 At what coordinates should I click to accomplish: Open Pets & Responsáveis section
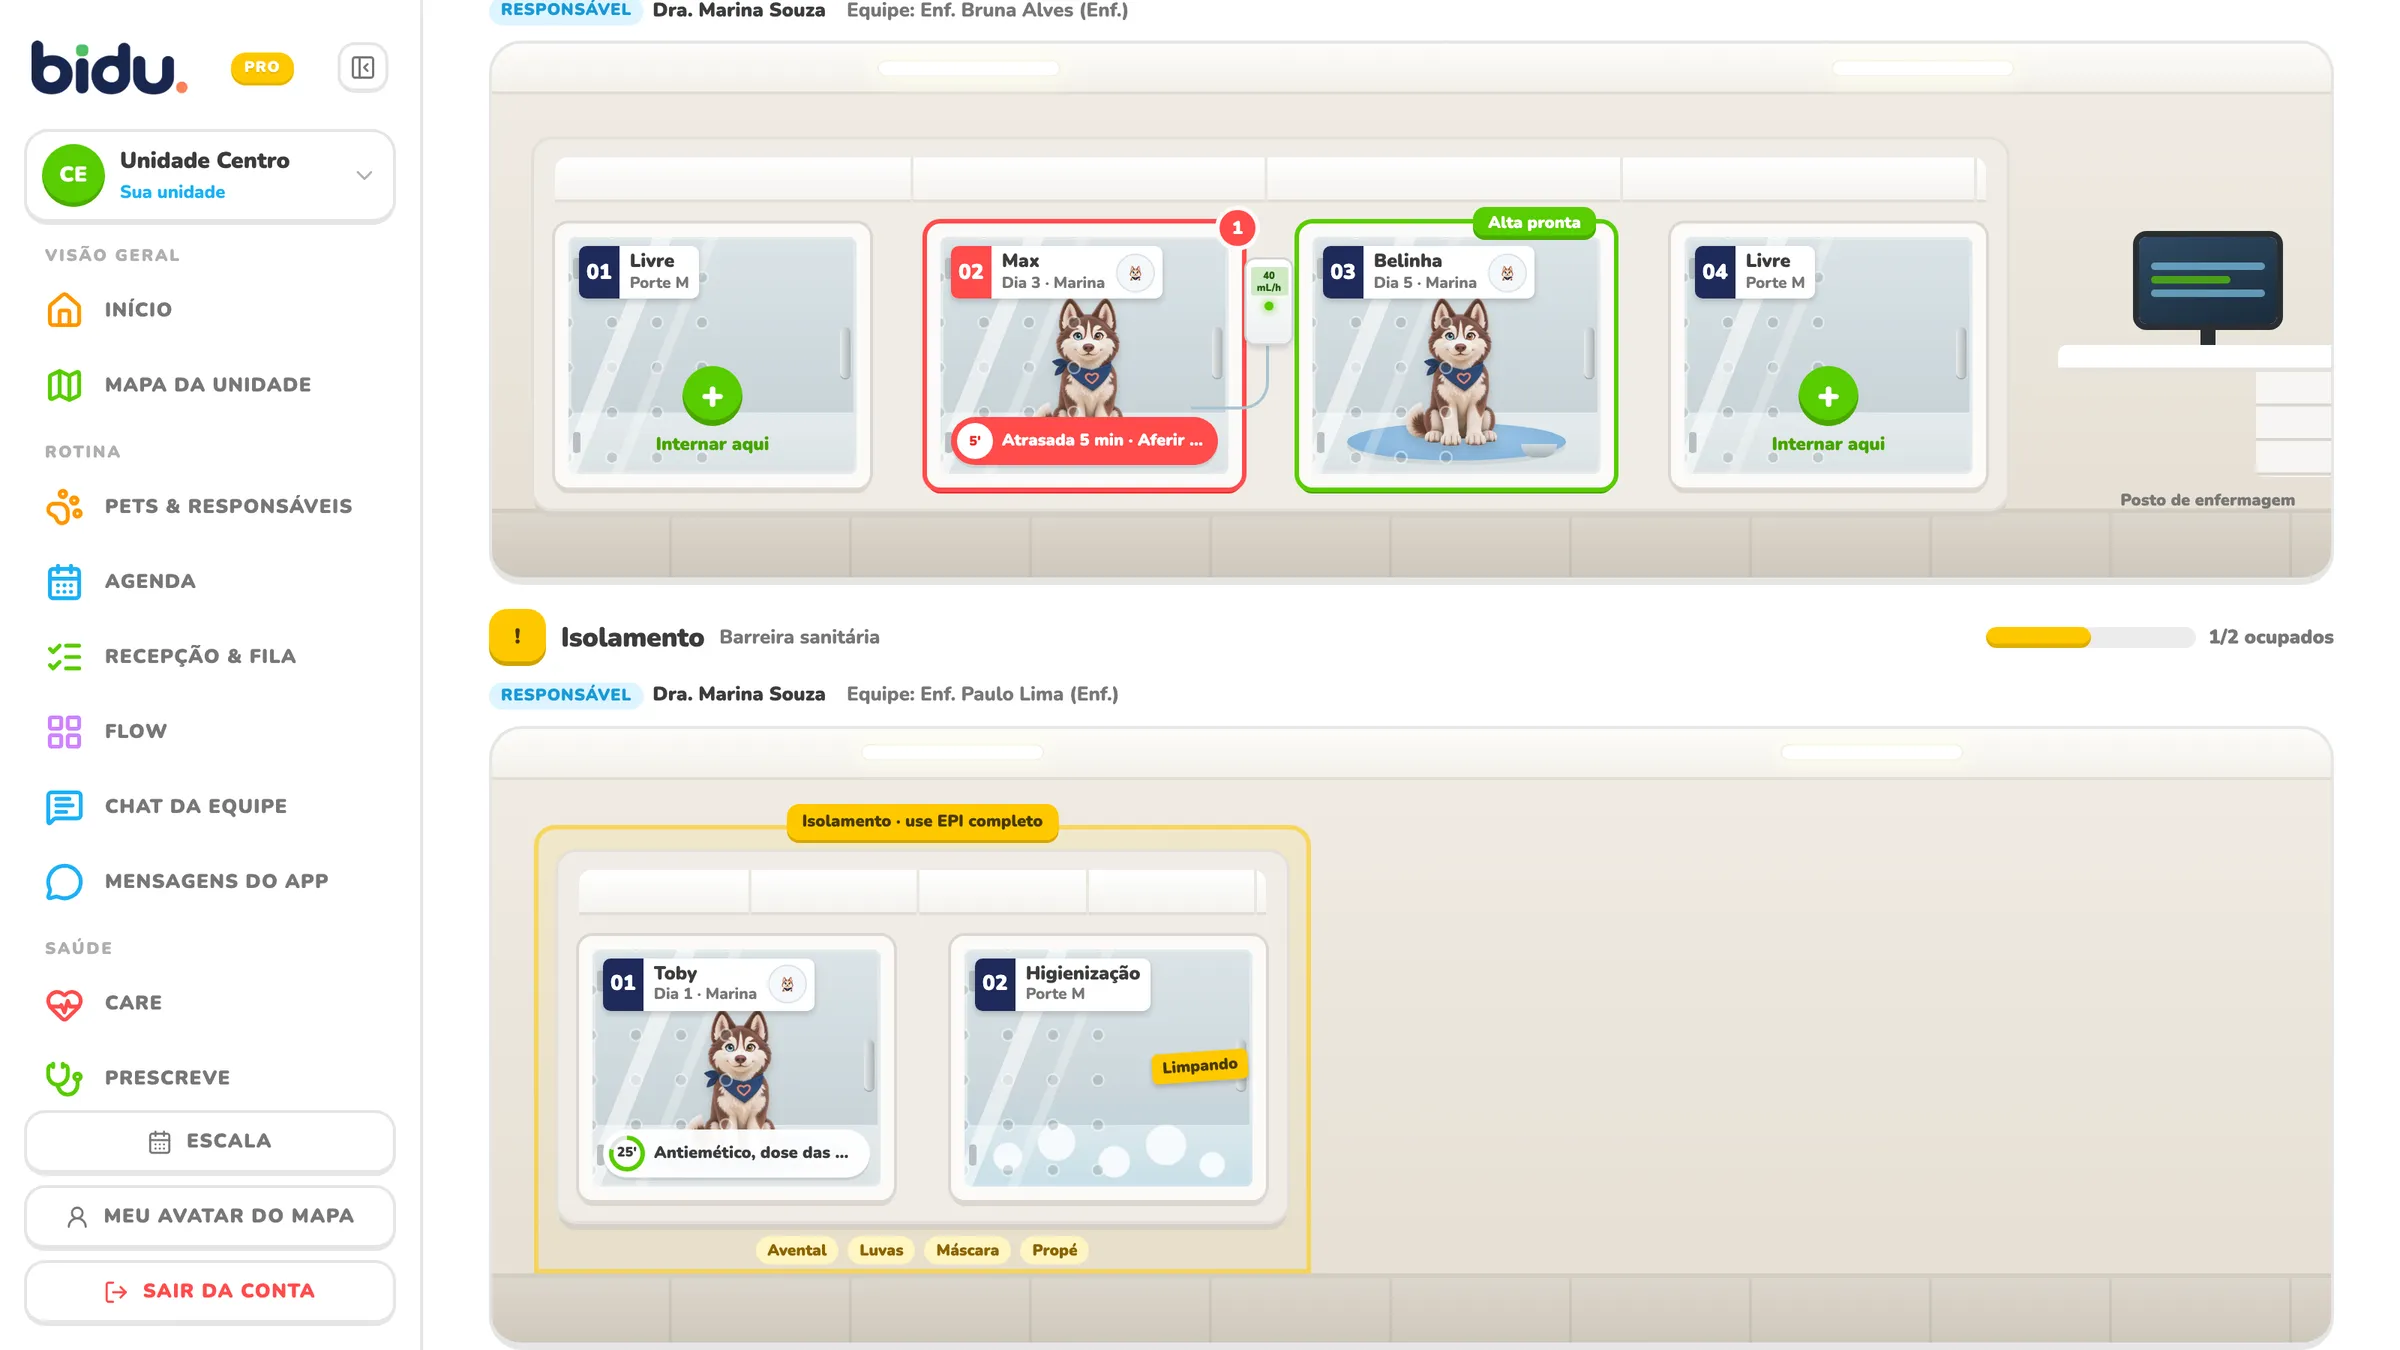tap(210, 506)
